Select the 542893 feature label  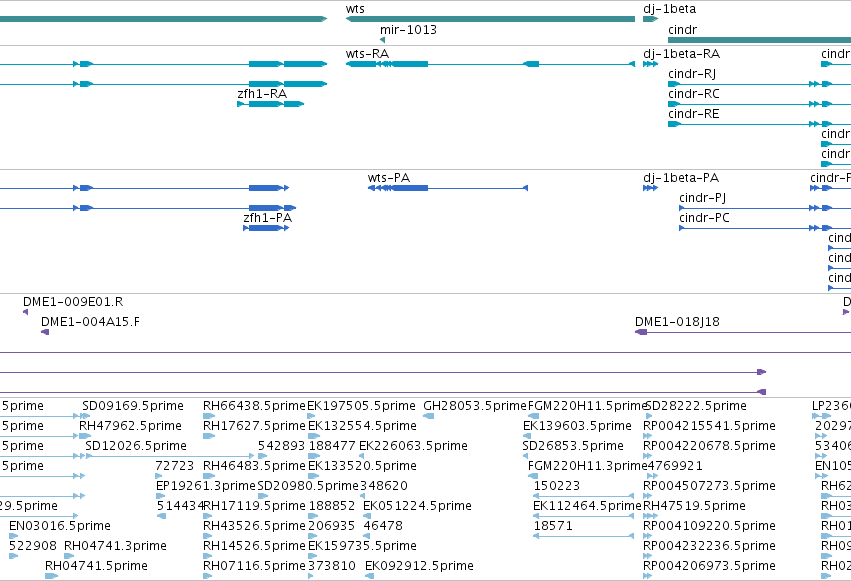[x=281, y=446]
